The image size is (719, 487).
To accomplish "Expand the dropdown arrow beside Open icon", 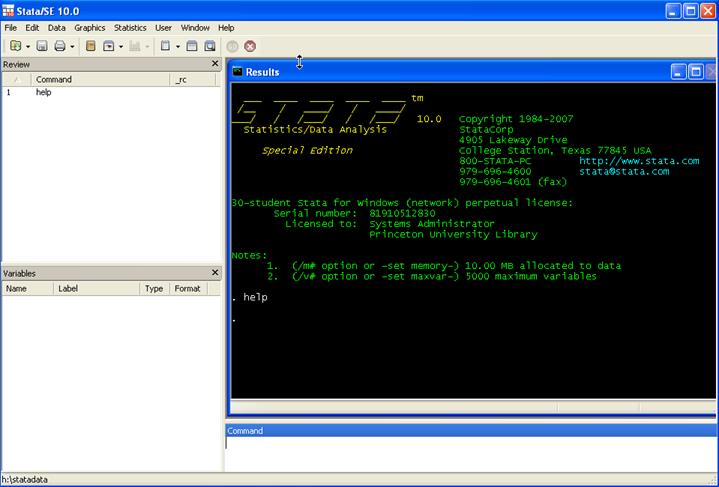I will 28,46.
